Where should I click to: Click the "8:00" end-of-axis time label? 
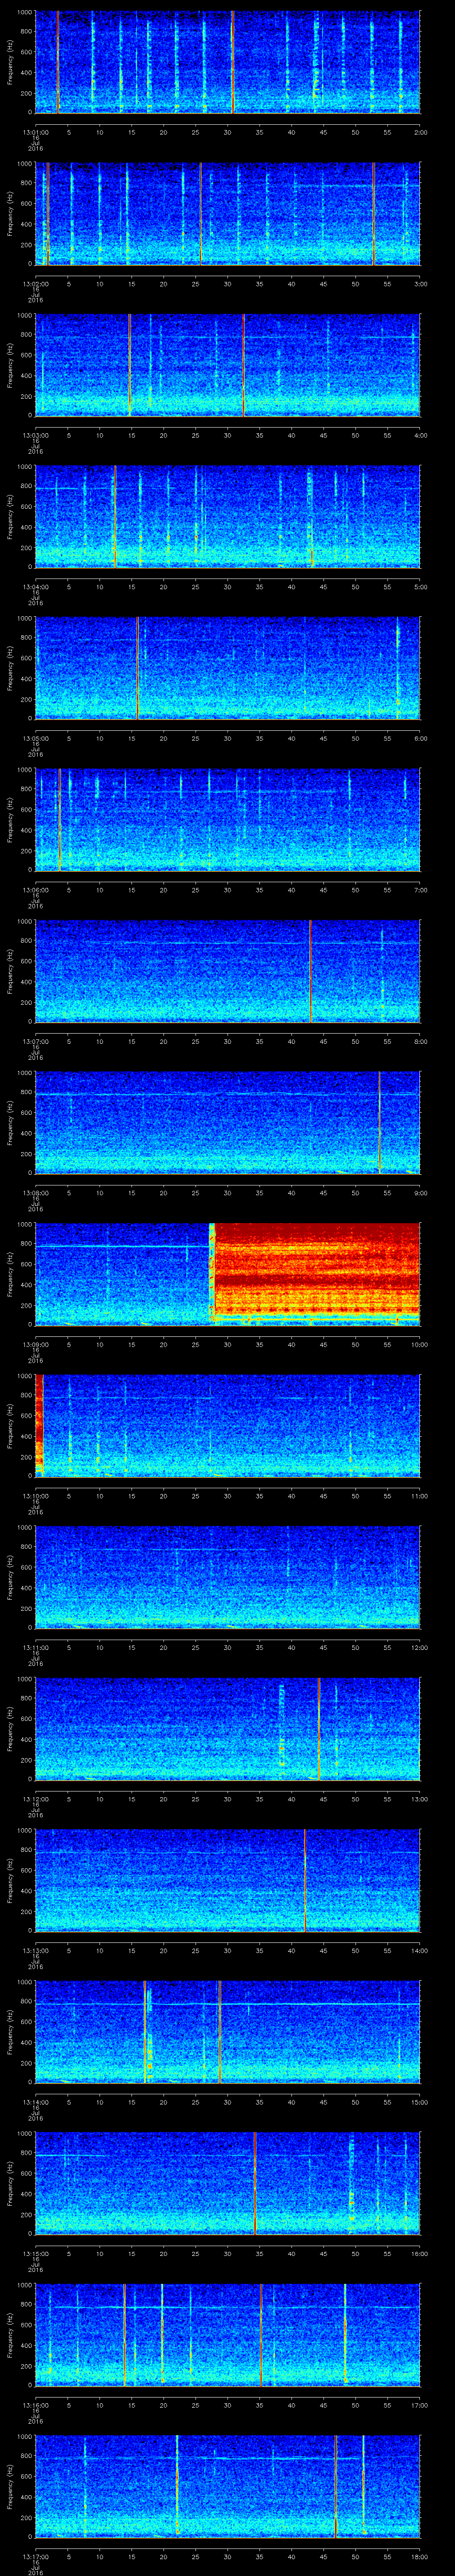[x=420, y=1041]
